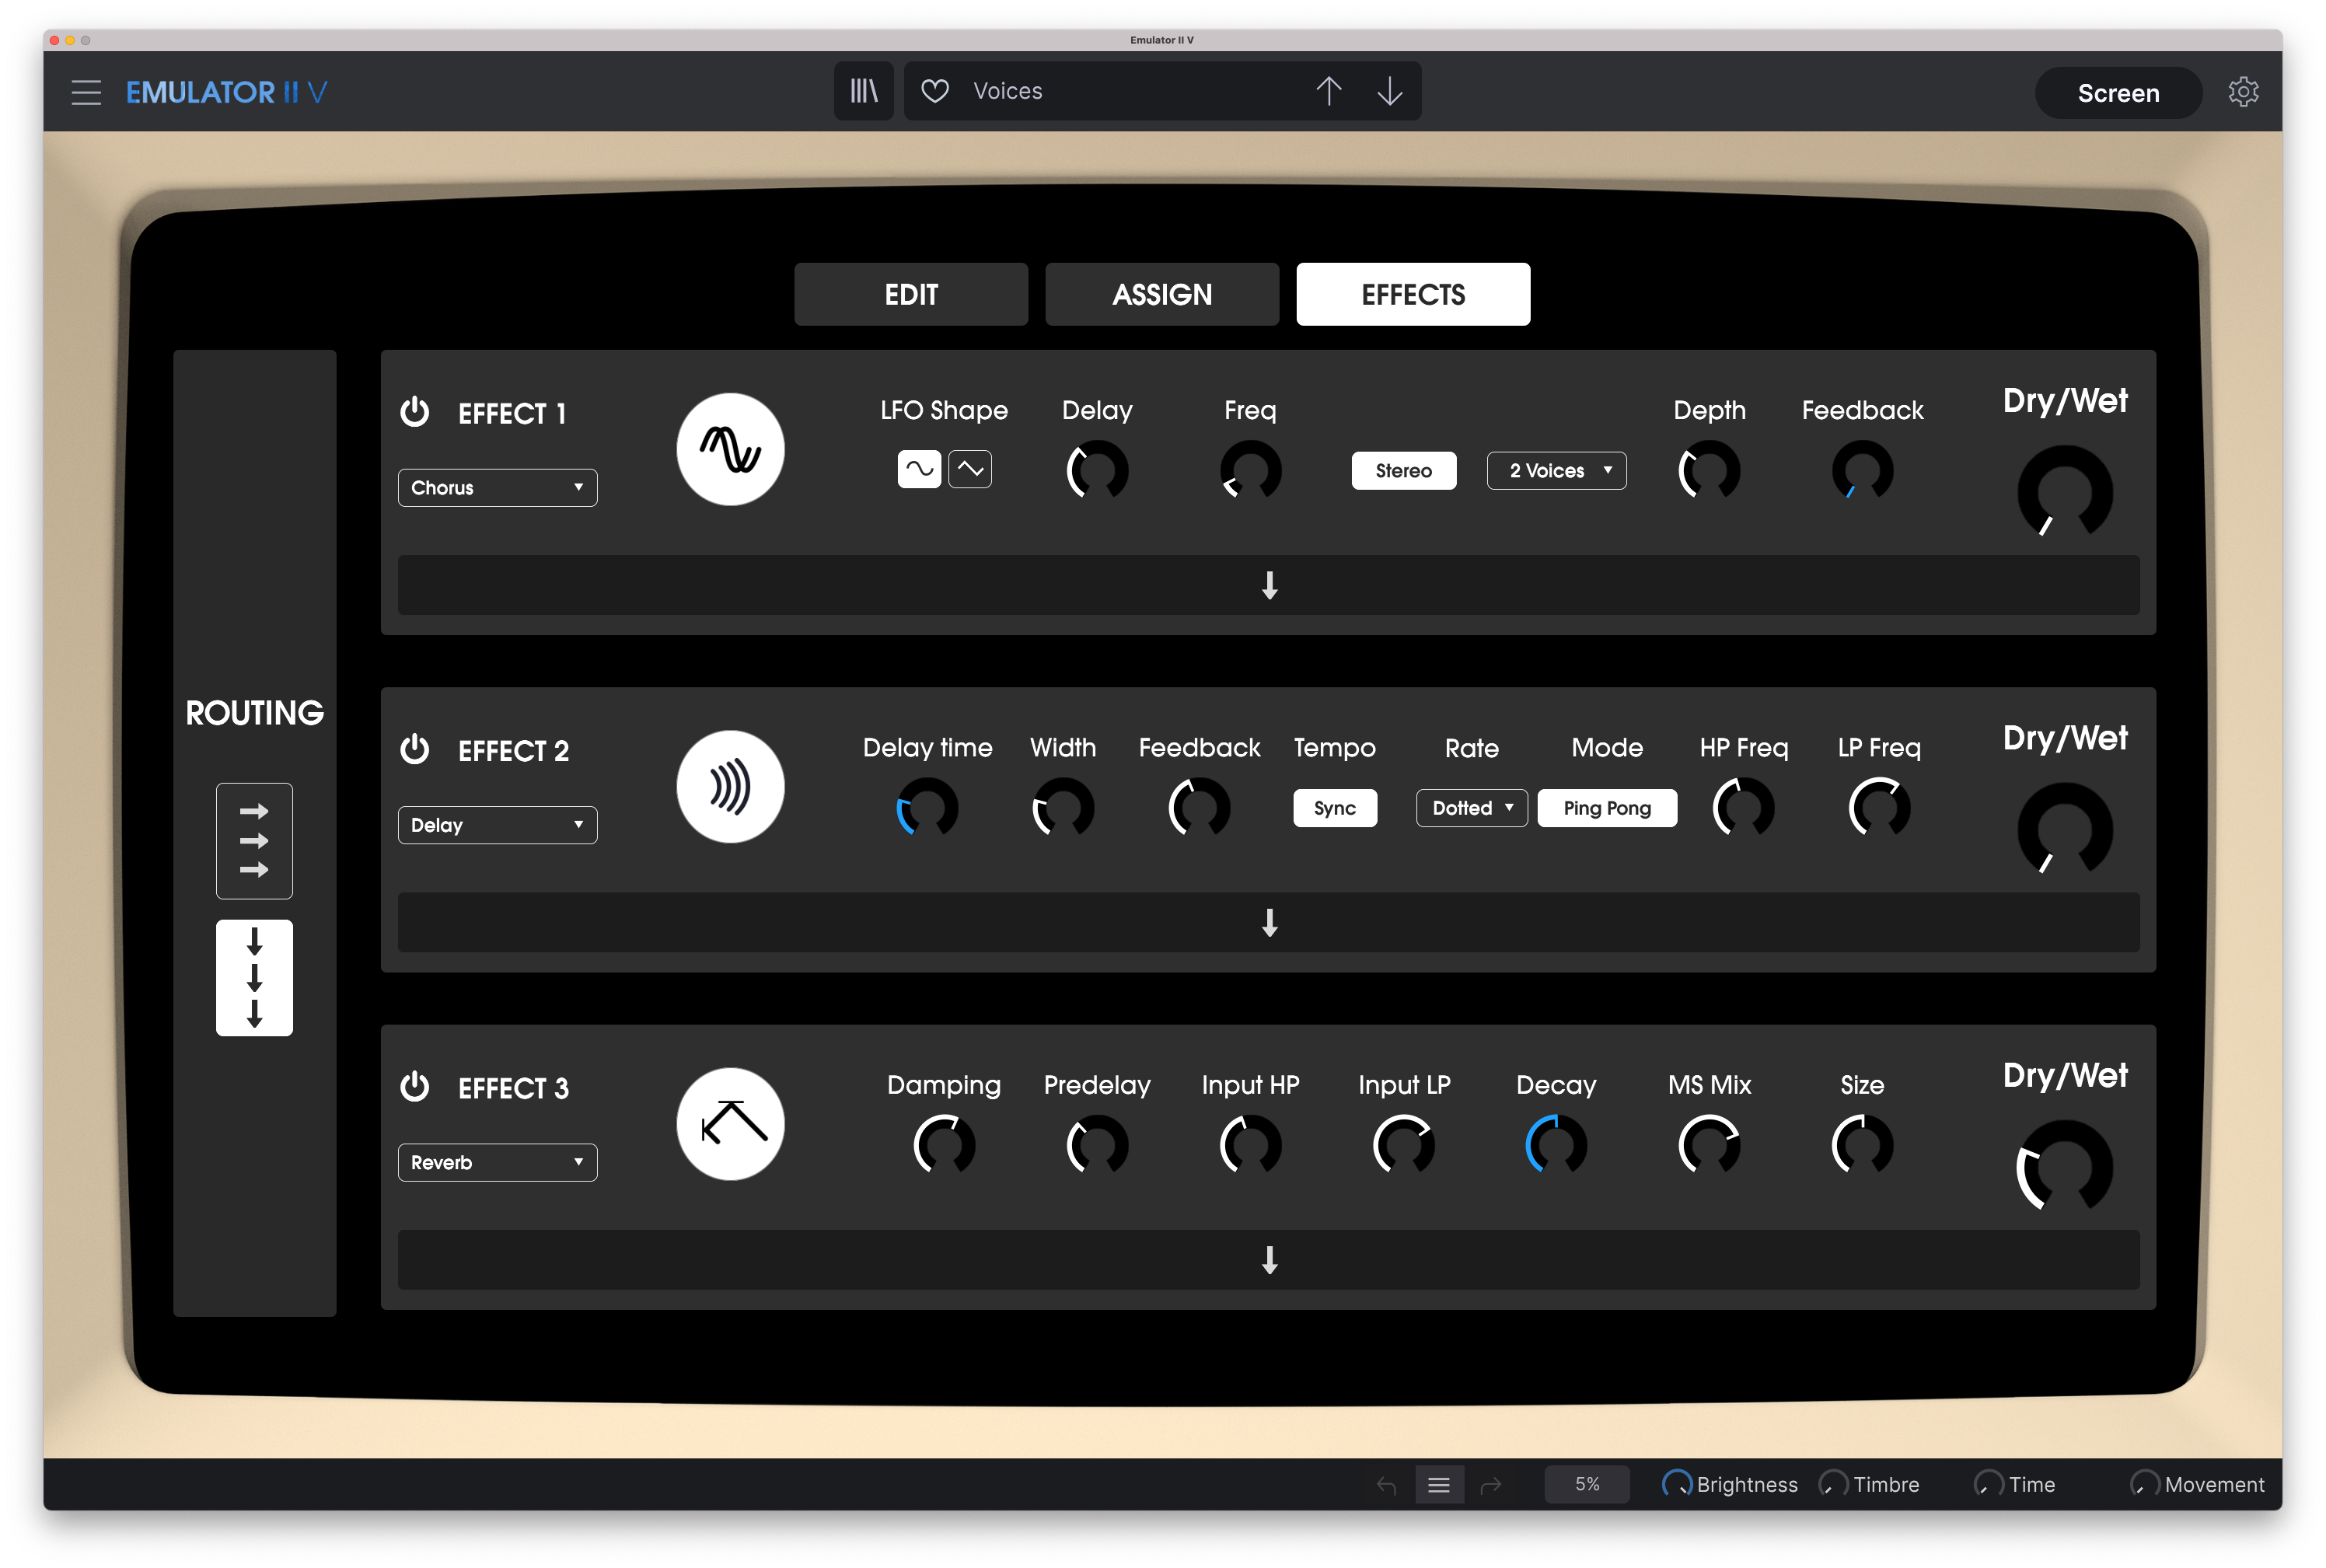Toggle delay Tempo Sync button
The image size is (2326, 1568).
[x=1334, y=808]
